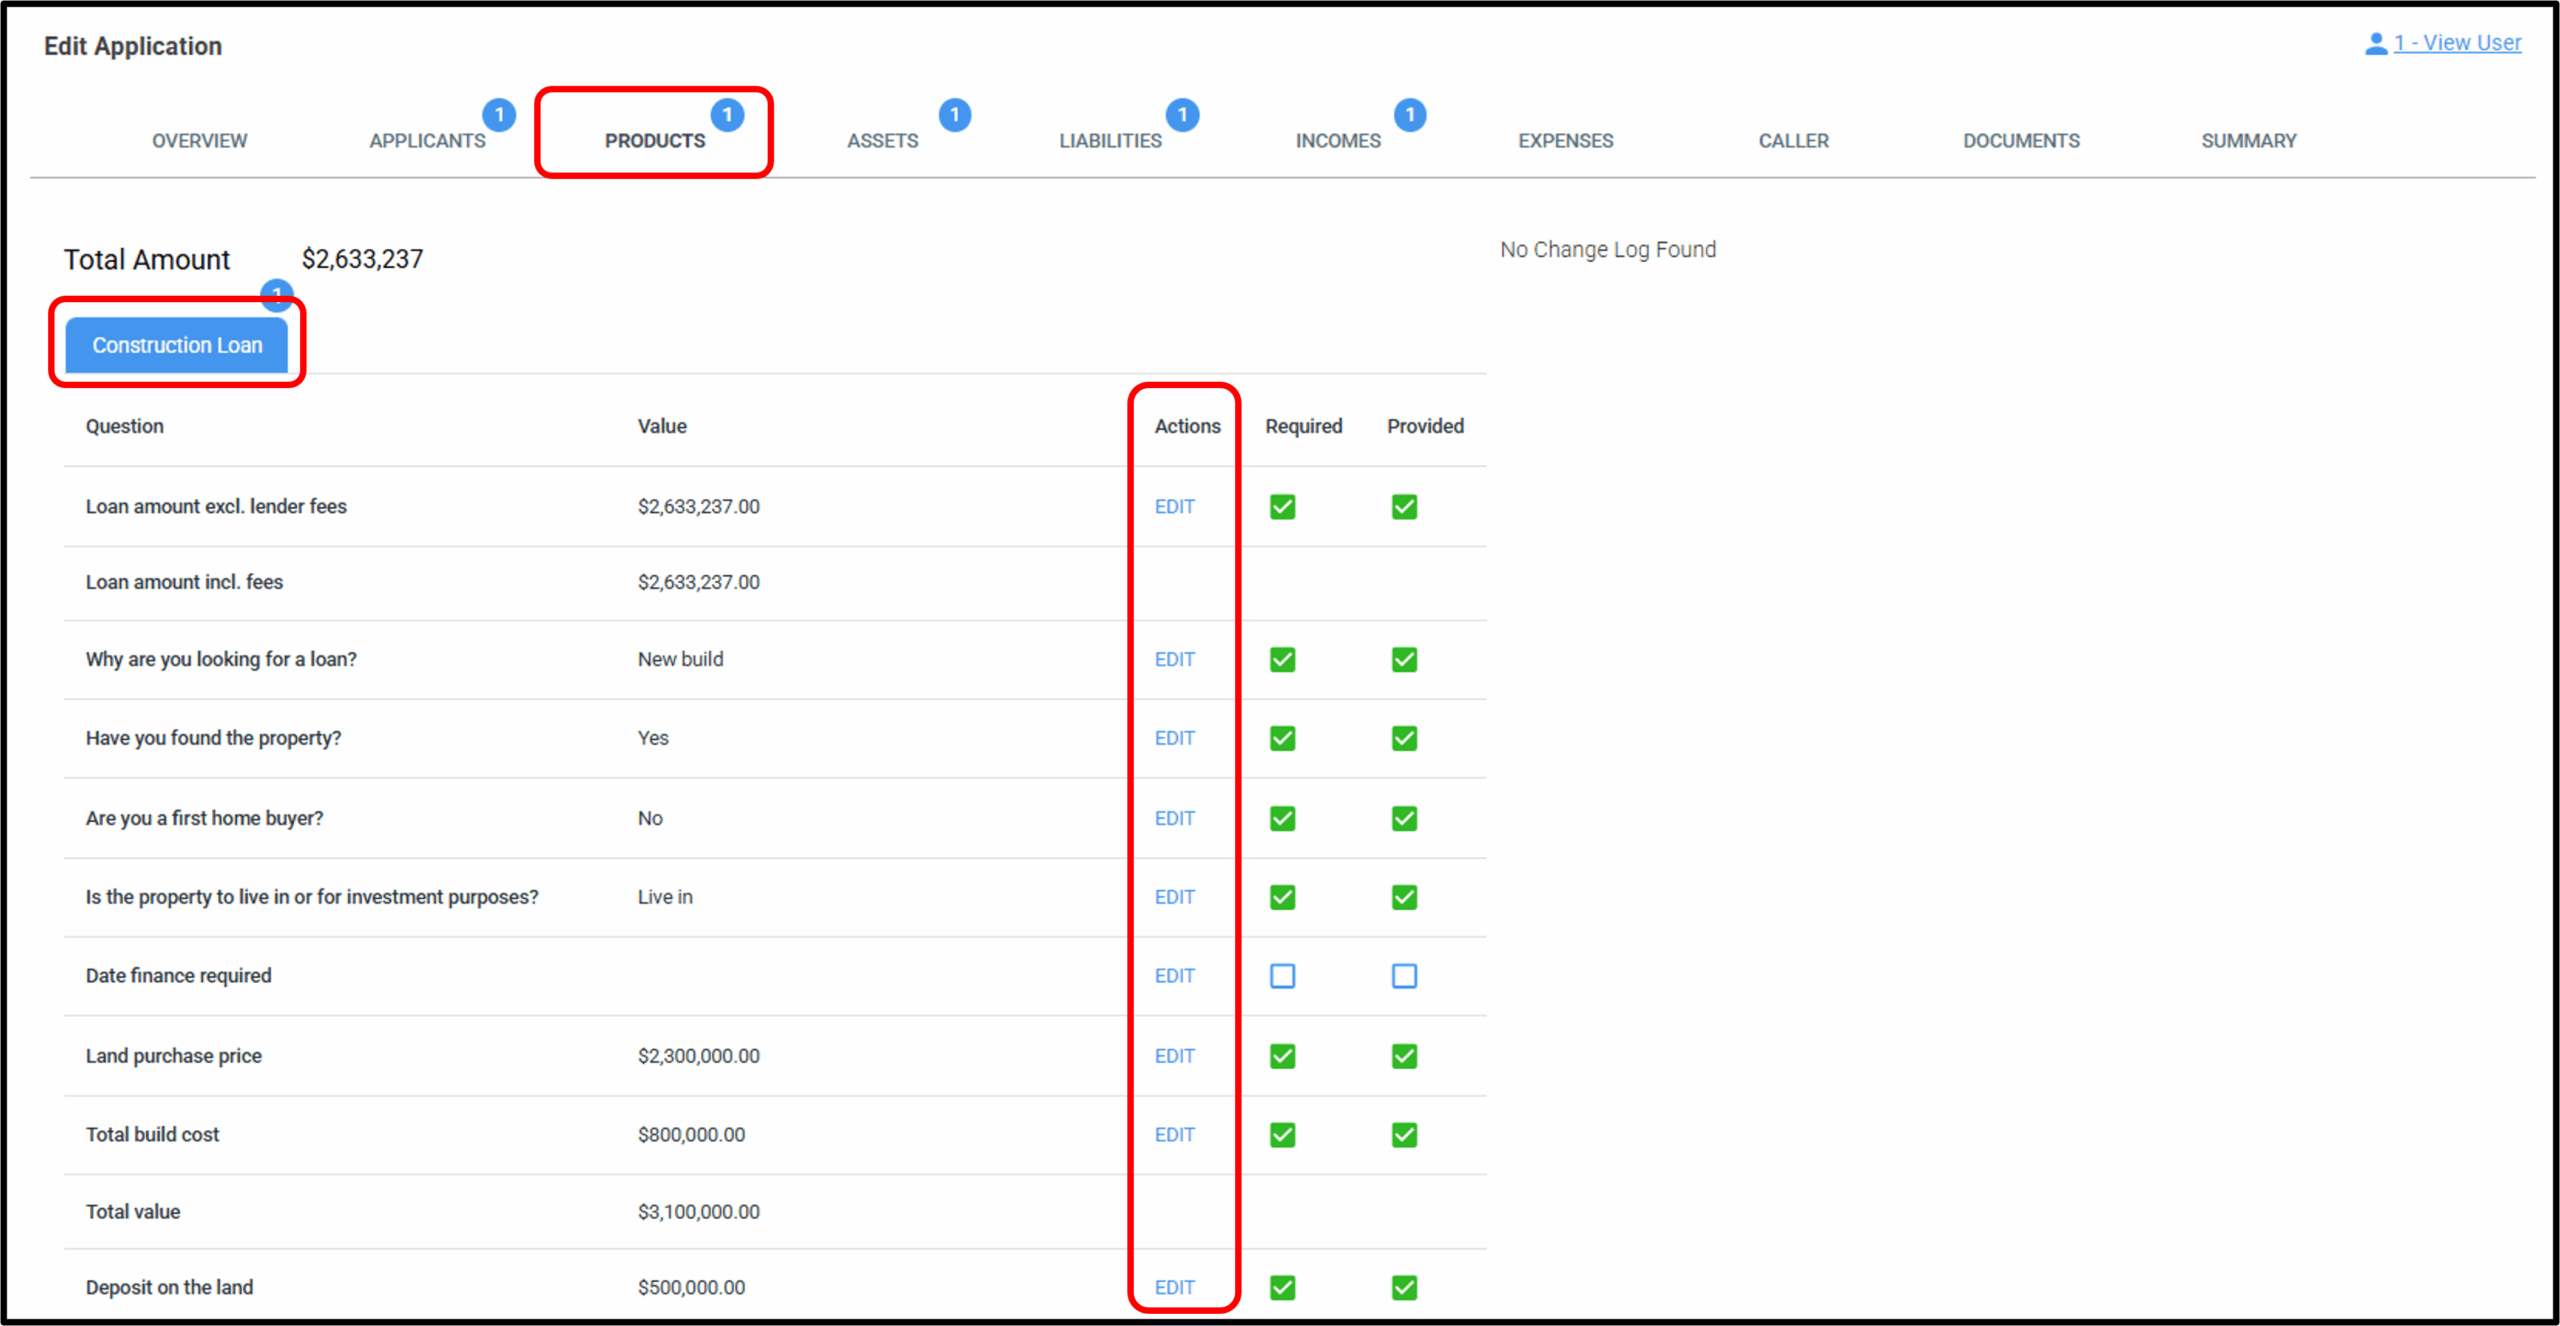Open the Expenses tab
The image size is (2560, 1326).
pos(1565,141)
